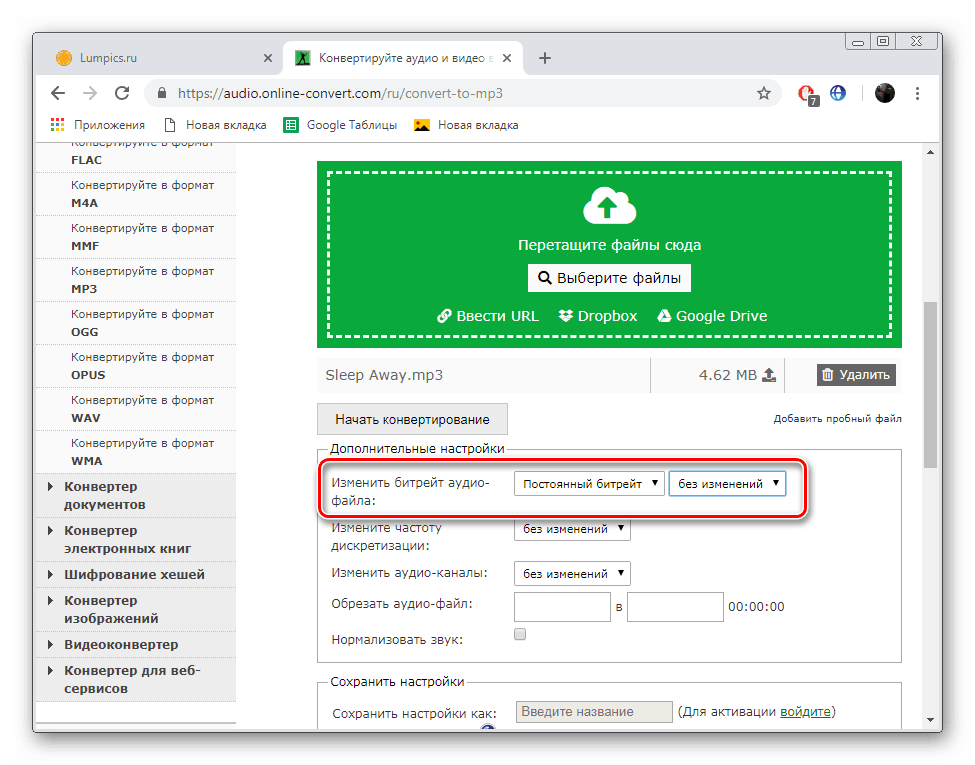Click the Sleep Away.mp3 file name
Viewport: 975px width, 765px height.
pyautogui.click(x=384, y=375)
